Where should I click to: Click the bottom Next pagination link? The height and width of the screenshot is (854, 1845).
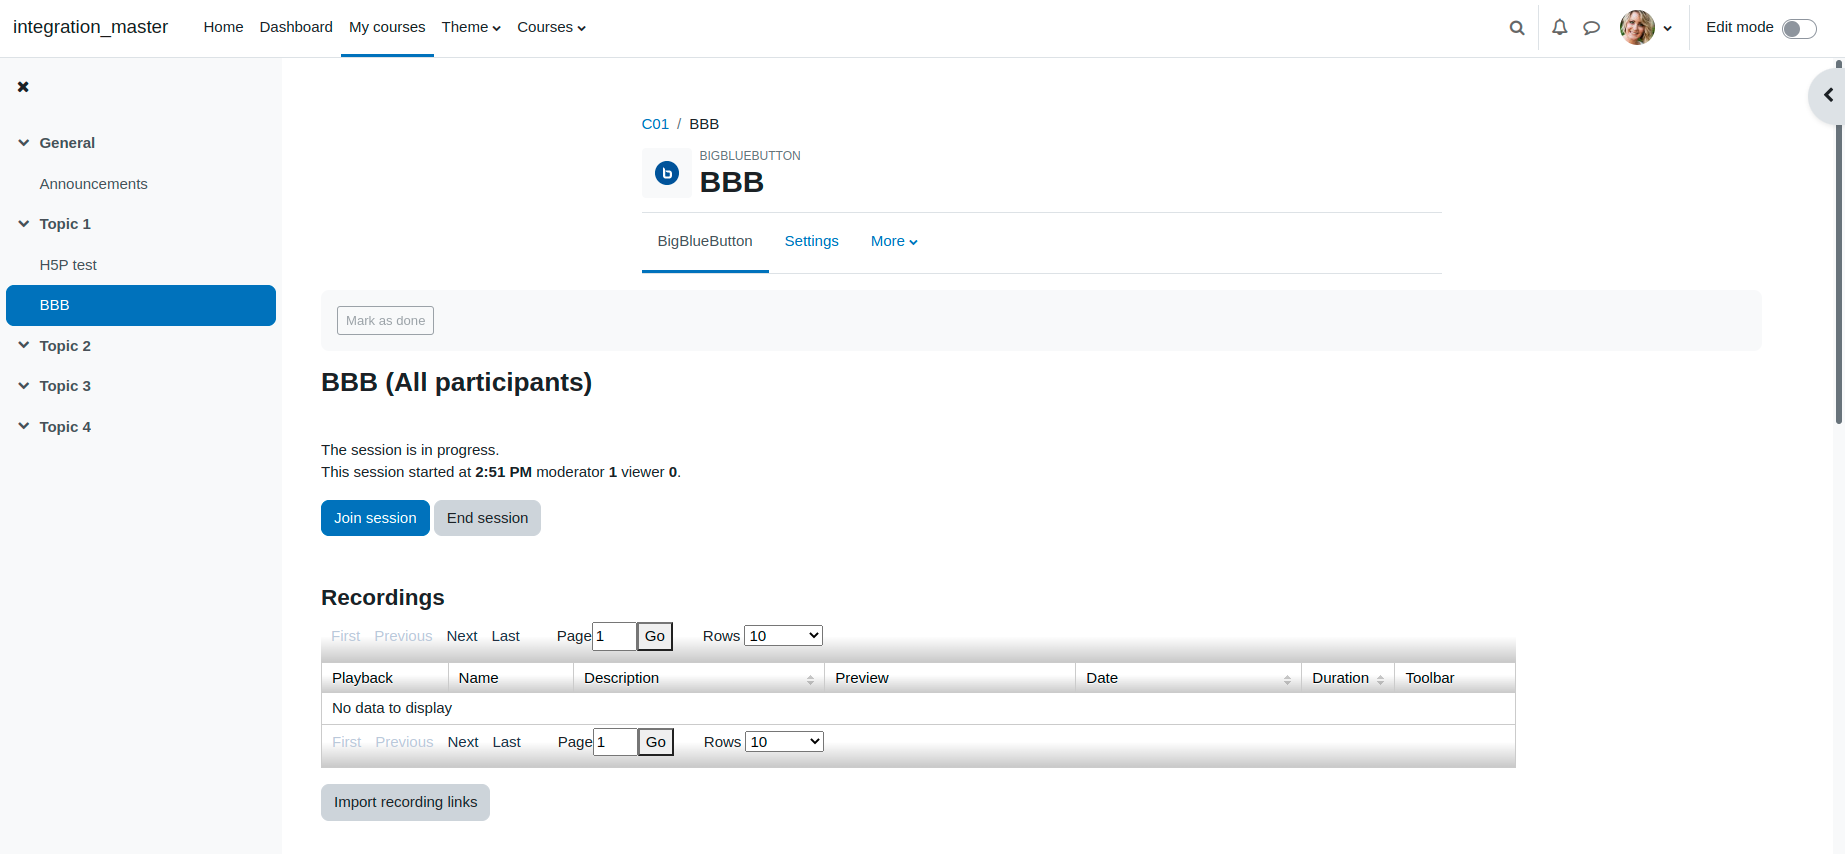pyautogui.click(x=463, y=742)
